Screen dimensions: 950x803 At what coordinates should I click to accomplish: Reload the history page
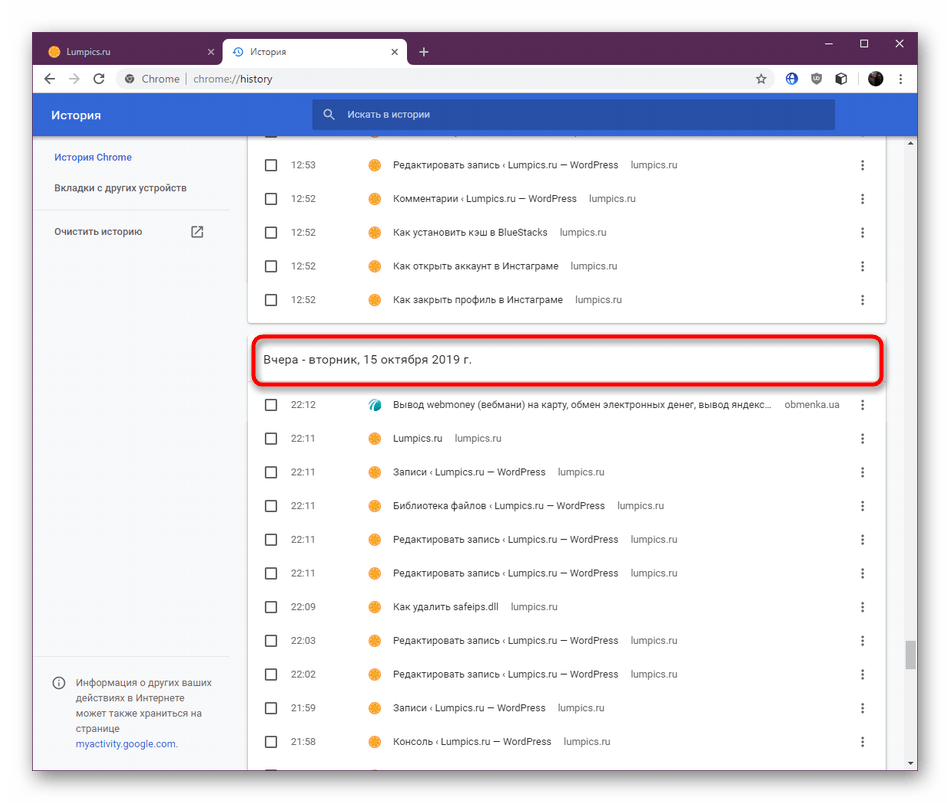point(99,79)
